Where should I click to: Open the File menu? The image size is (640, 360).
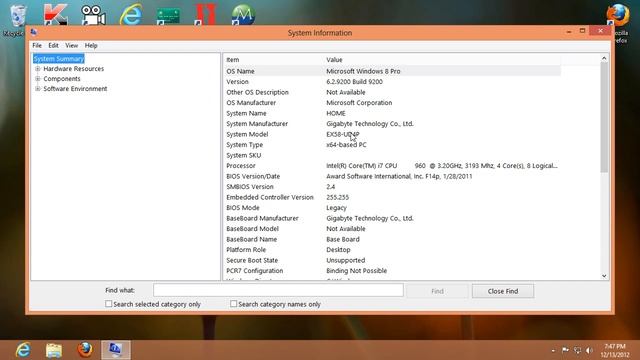(37, 45)
